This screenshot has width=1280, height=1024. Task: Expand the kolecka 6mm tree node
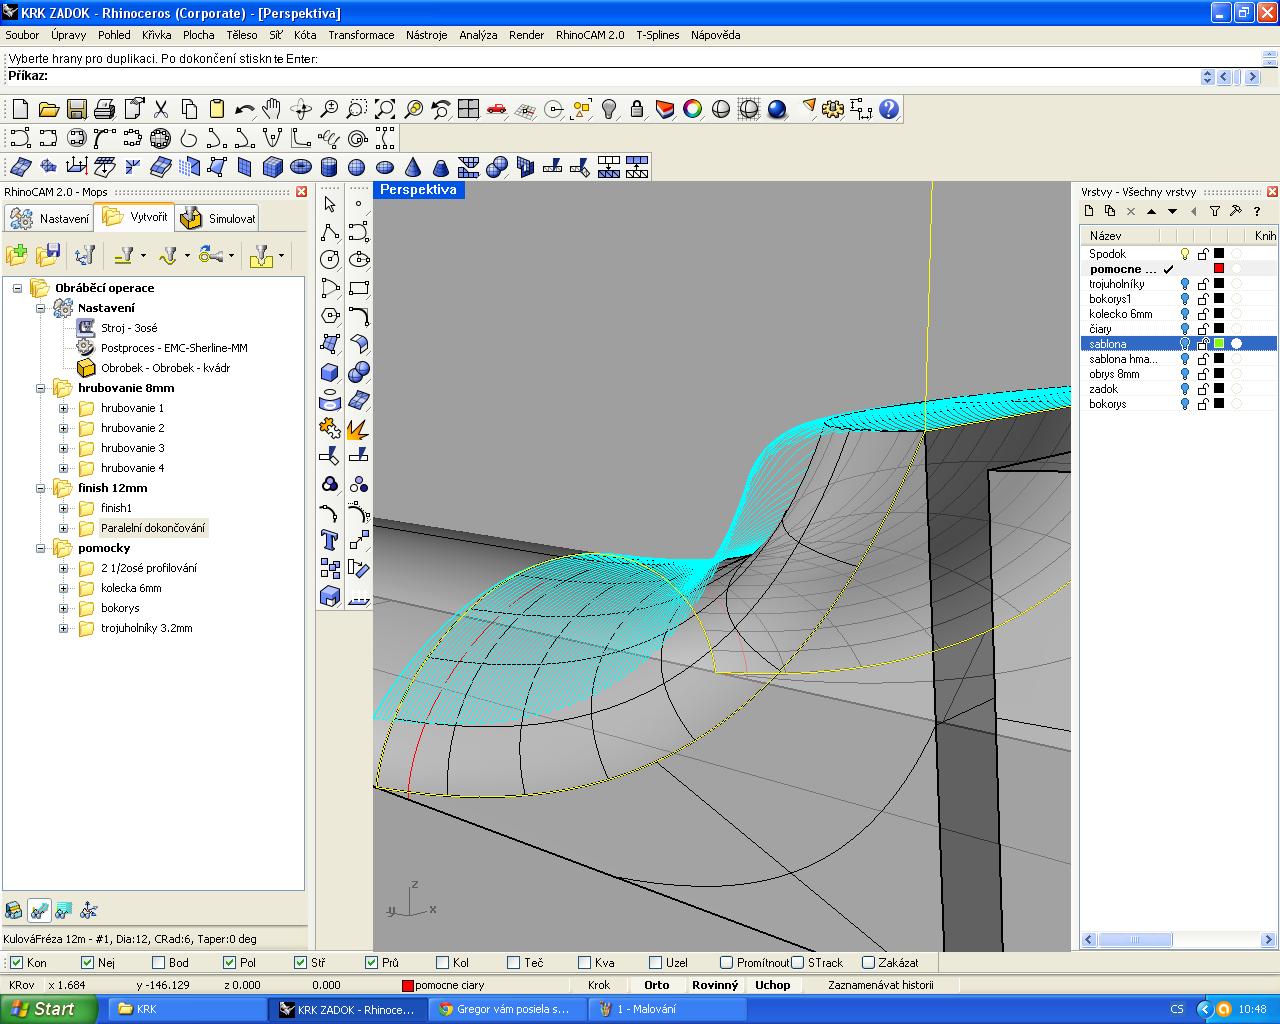click(x=63, y=588)
